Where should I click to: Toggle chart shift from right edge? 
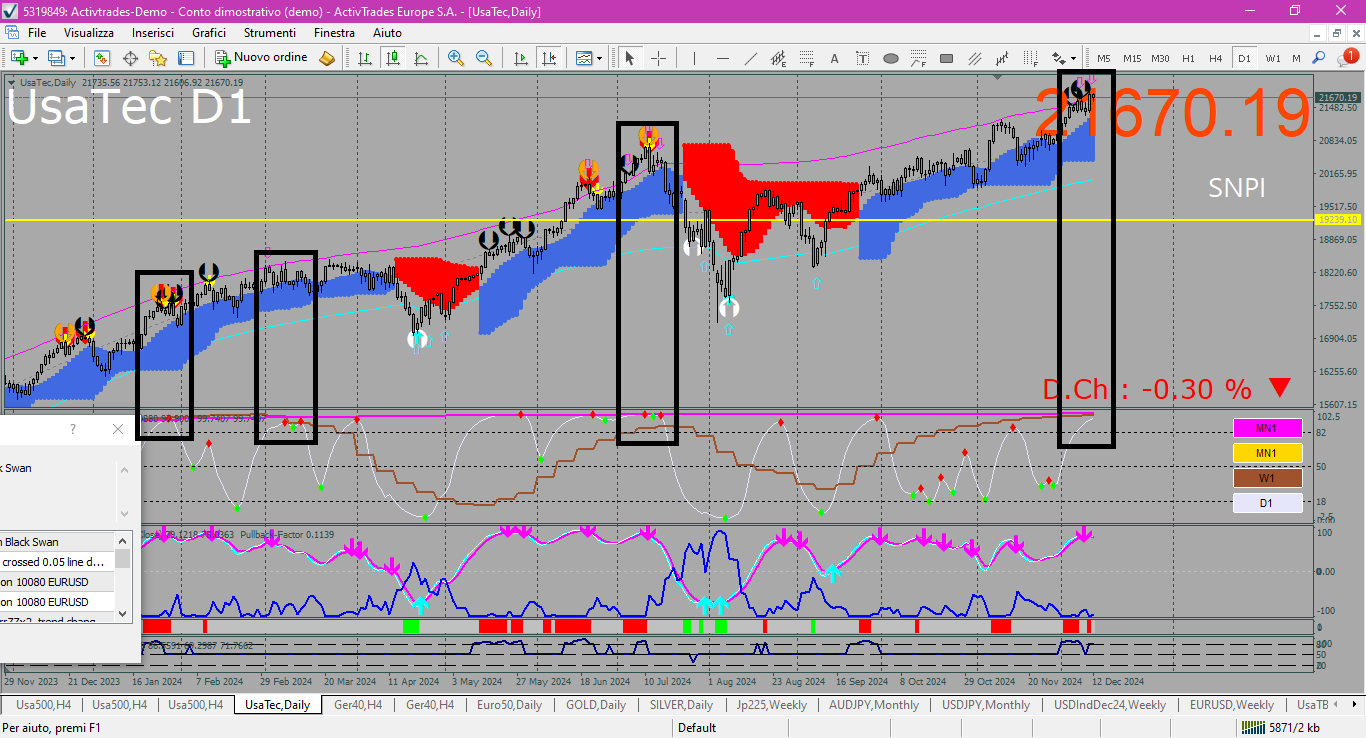[549, 58]
